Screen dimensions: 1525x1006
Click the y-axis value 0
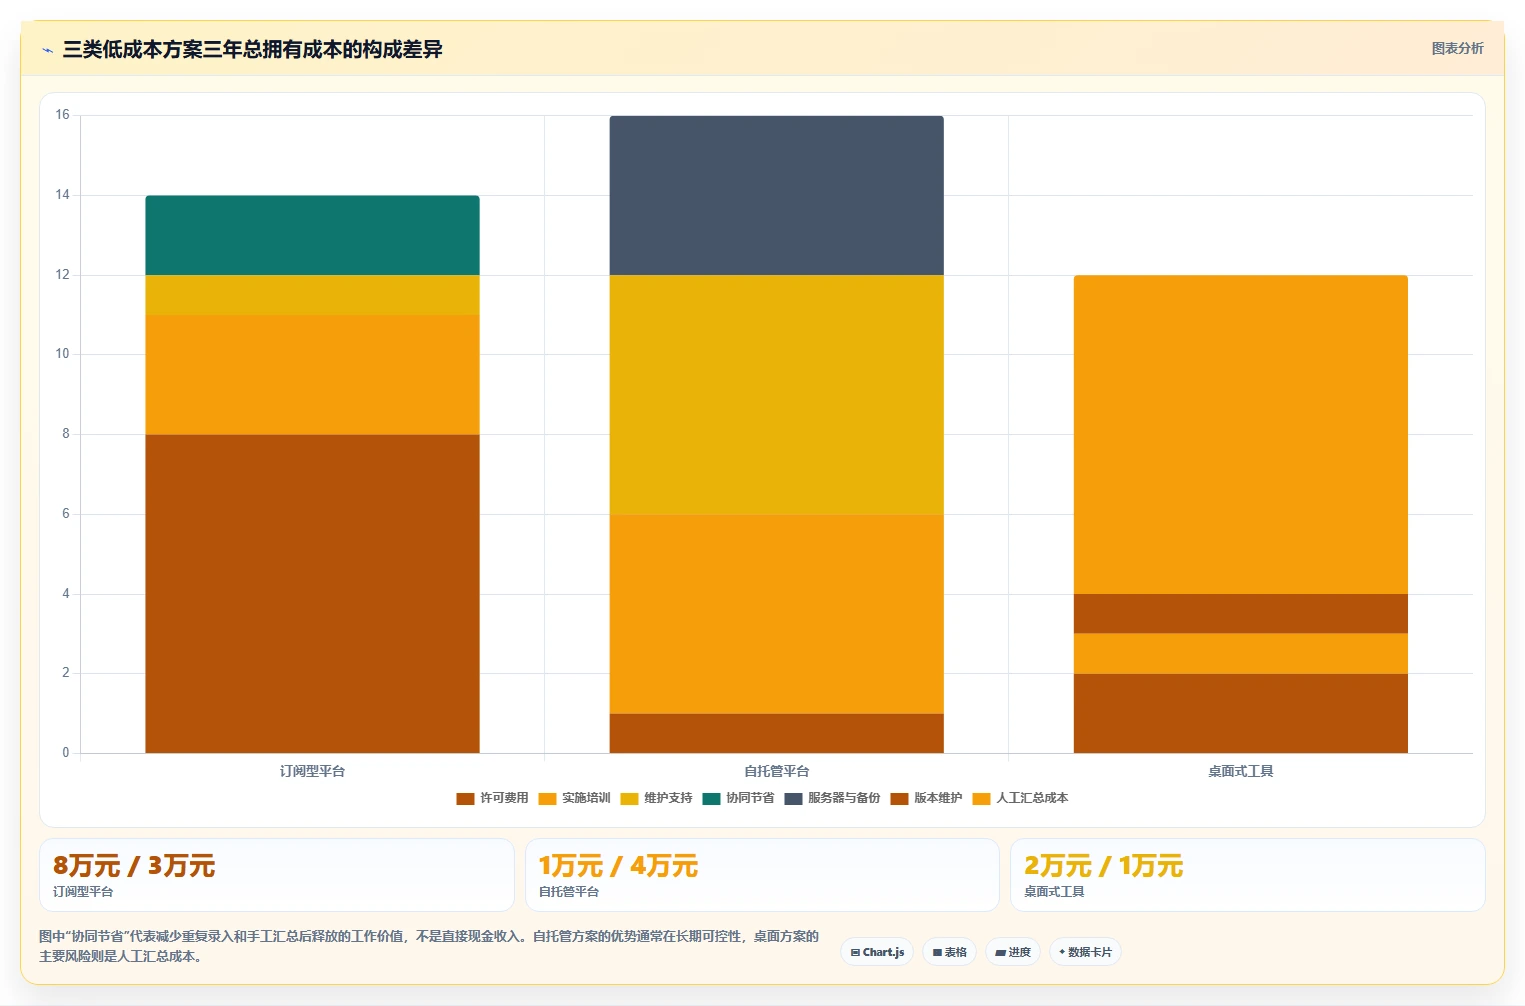tap(66, 753)
